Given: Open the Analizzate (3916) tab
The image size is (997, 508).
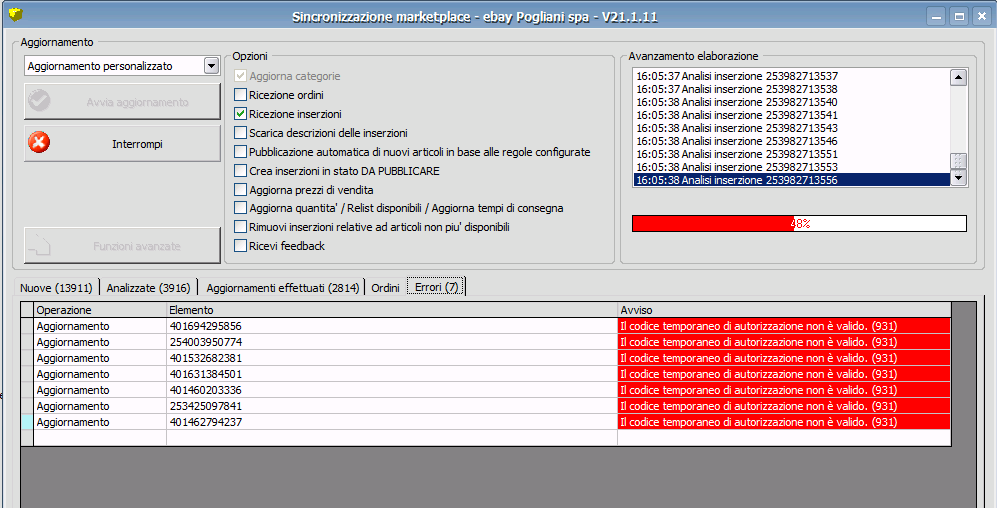Looking at the screenshot, I should coord(148,288).
